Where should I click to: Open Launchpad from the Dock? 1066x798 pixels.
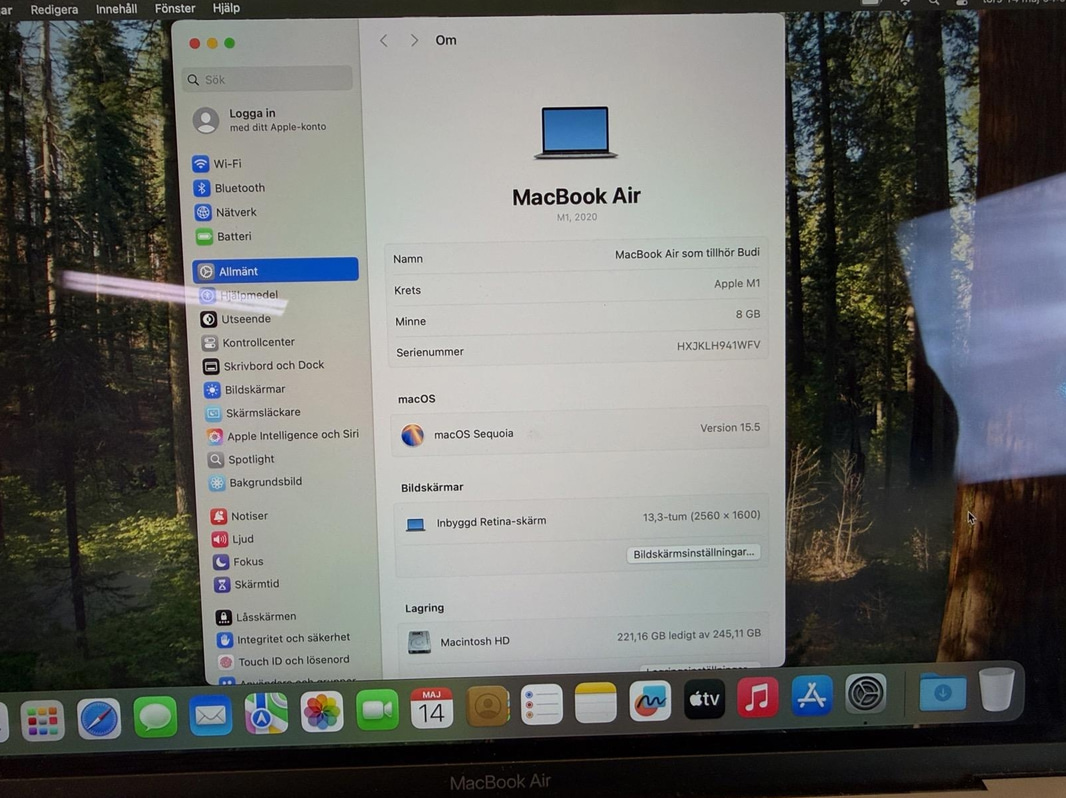click(x=42, y=720)
